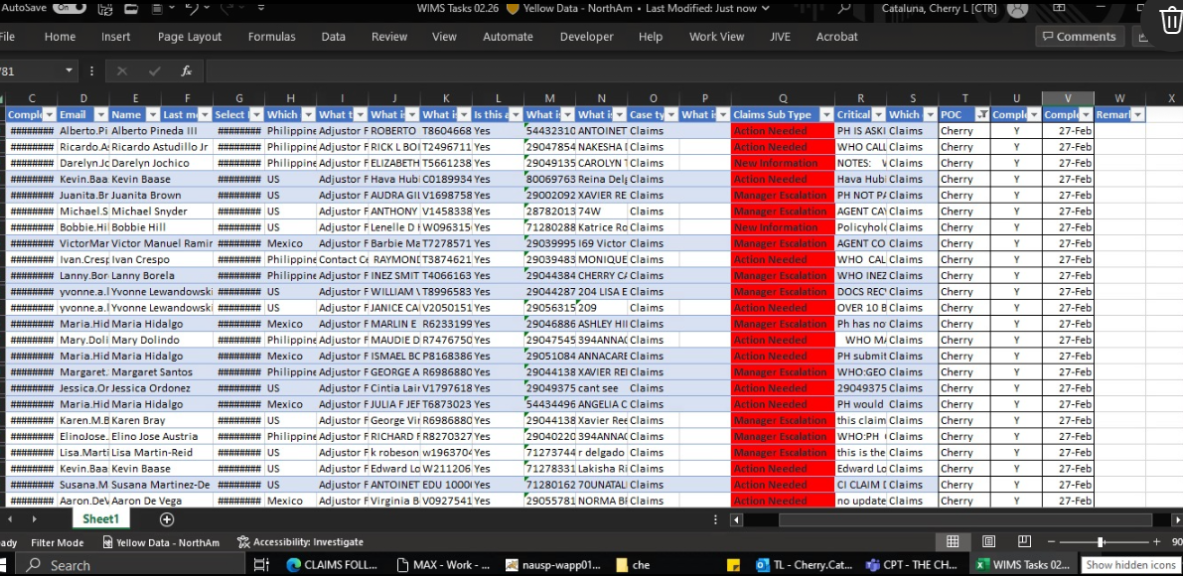
Task: Show hidden icons in the system tray
Action: (x=1131, y=564)
